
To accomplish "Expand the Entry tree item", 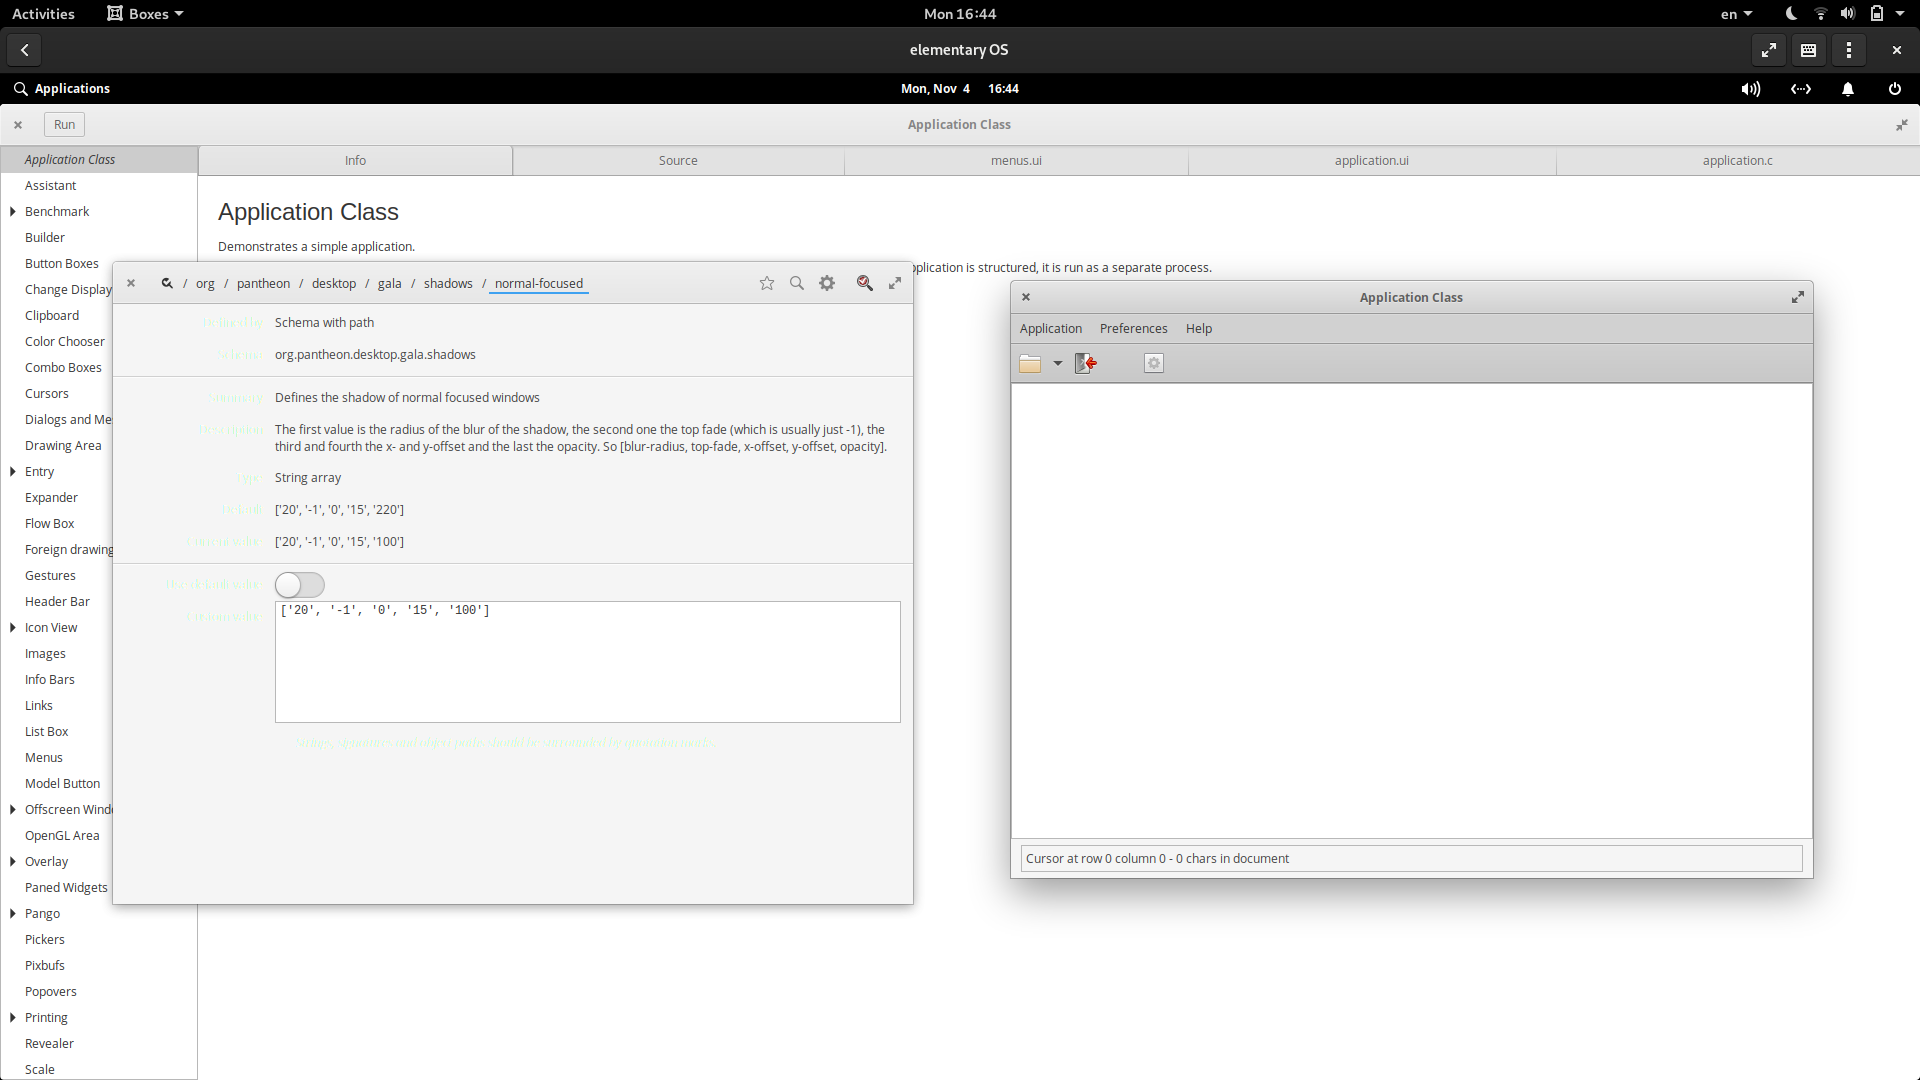I will [x=13, y=472].
